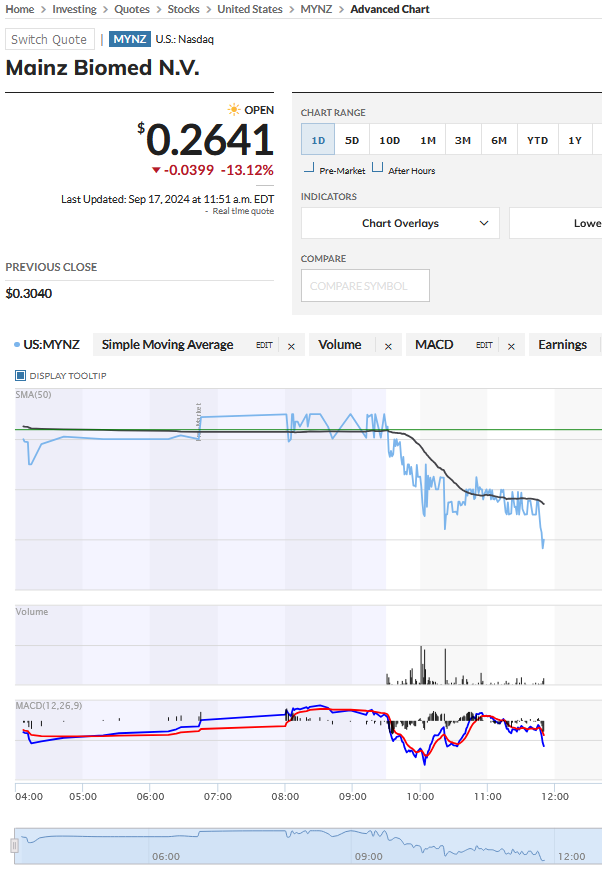The width and height of the screenshot is (602, 869).
Task: Click the MYNZ ticker badge
Action: [x=130, y=39]
